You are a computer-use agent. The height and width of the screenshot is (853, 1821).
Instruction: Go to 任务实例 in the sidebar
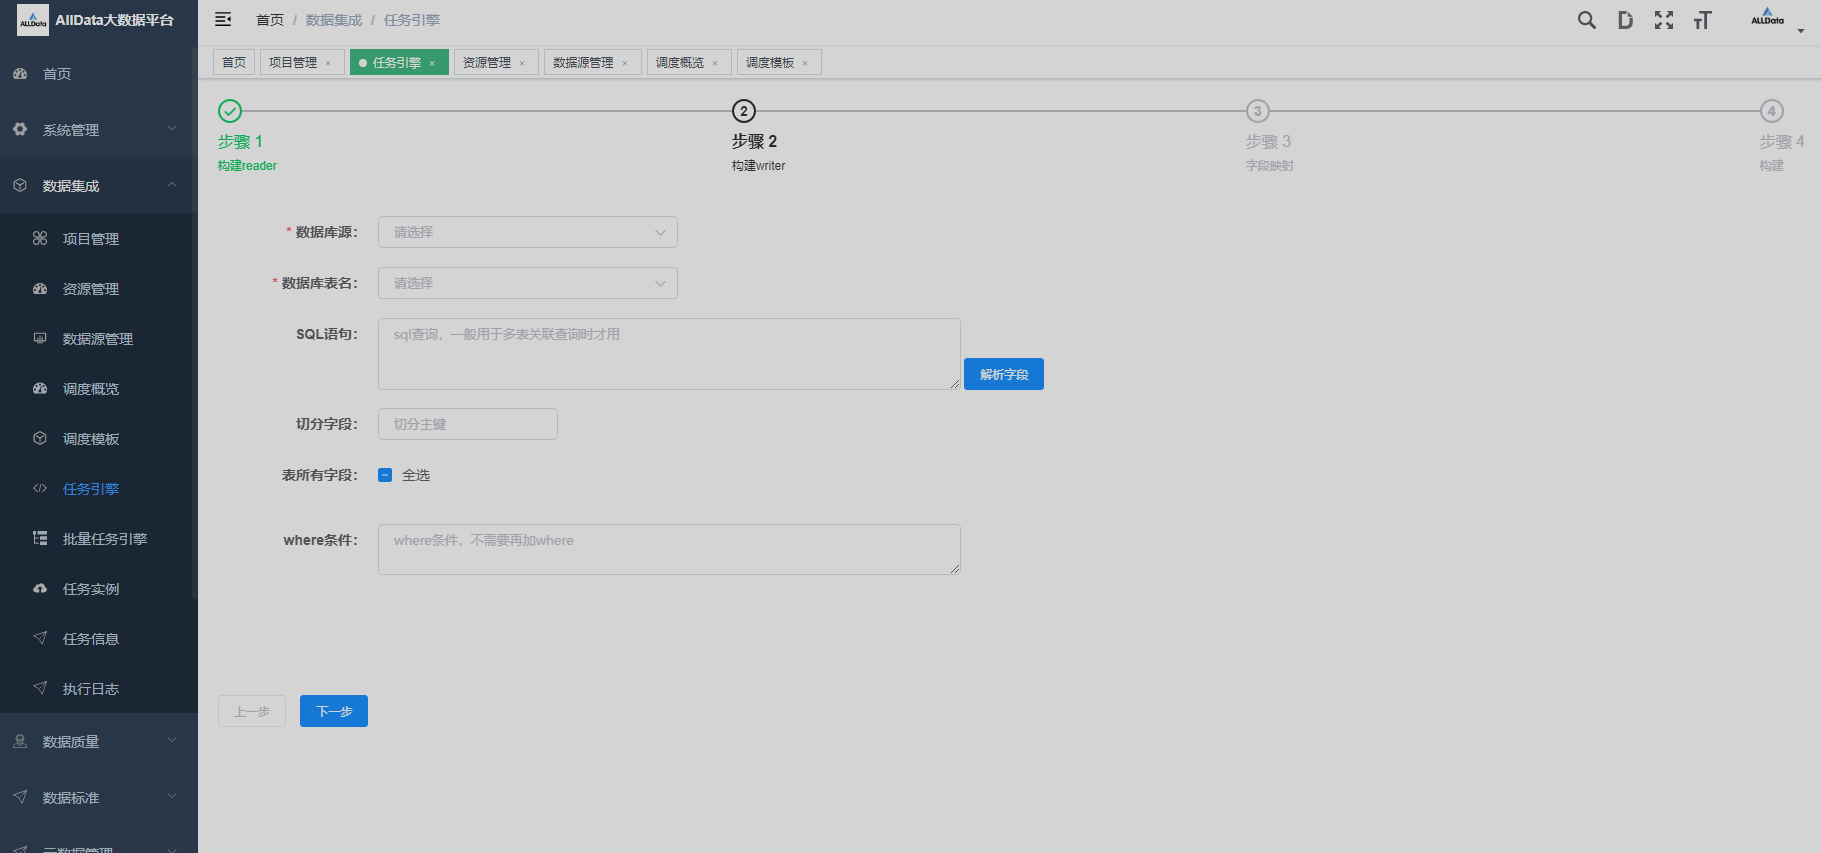pyautogui.click(x=90, y=589)
